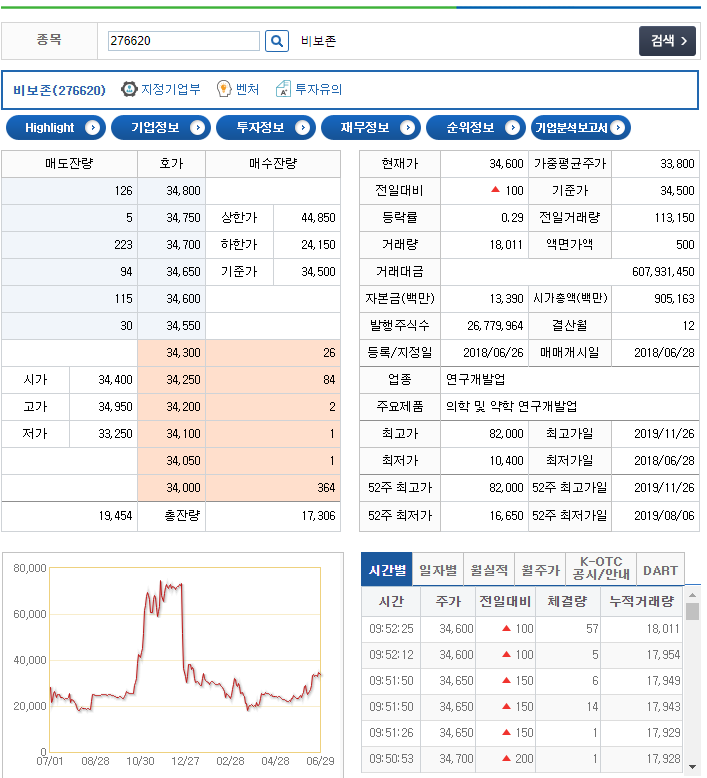Switch to the 일자별 tab
The image size is (707, 778).
[x=438, y=570]
